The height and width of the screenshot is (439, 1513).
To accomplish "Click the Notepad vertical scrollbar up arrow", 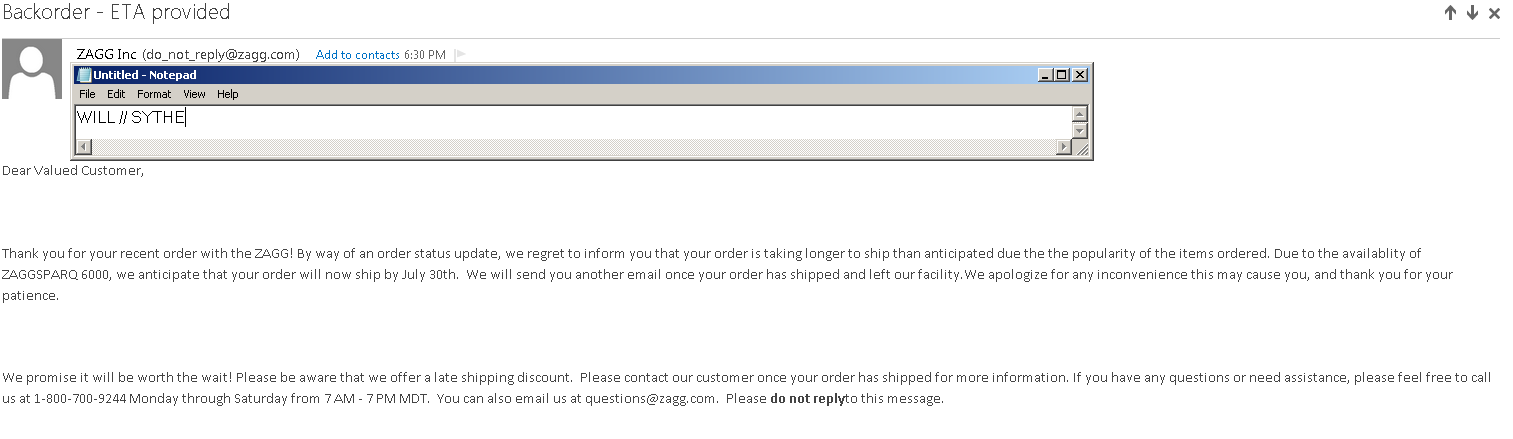I will click(1079, 114).
